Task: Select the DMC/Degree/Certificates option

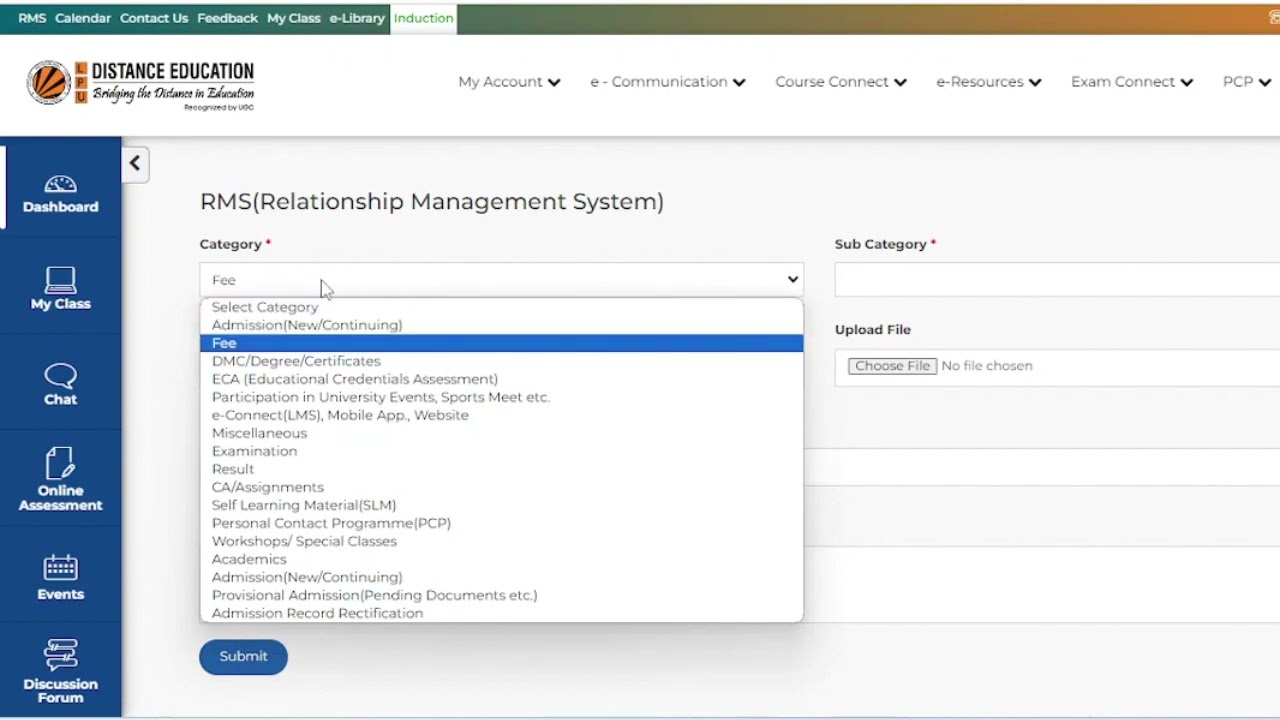Action: pyautogui.click(x=501, y=361)
